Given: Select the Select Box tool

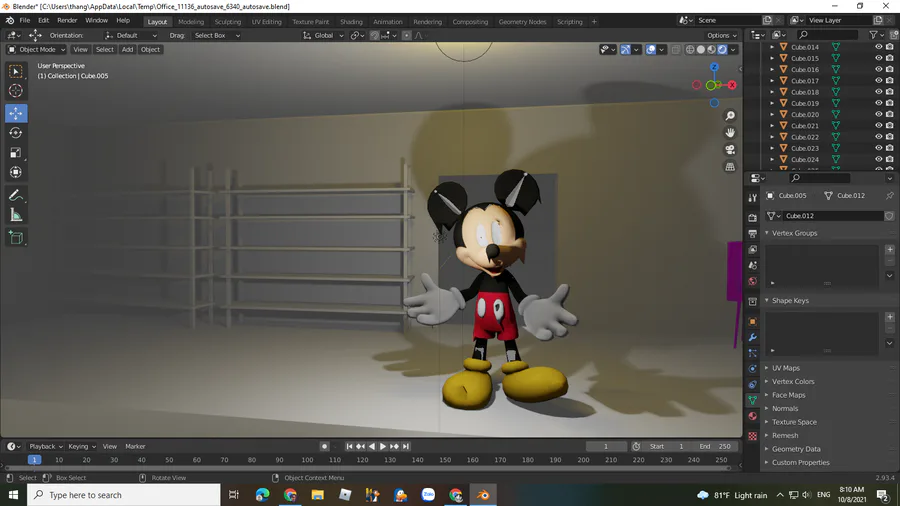Looking at the screenshot, I should point(15,71).
